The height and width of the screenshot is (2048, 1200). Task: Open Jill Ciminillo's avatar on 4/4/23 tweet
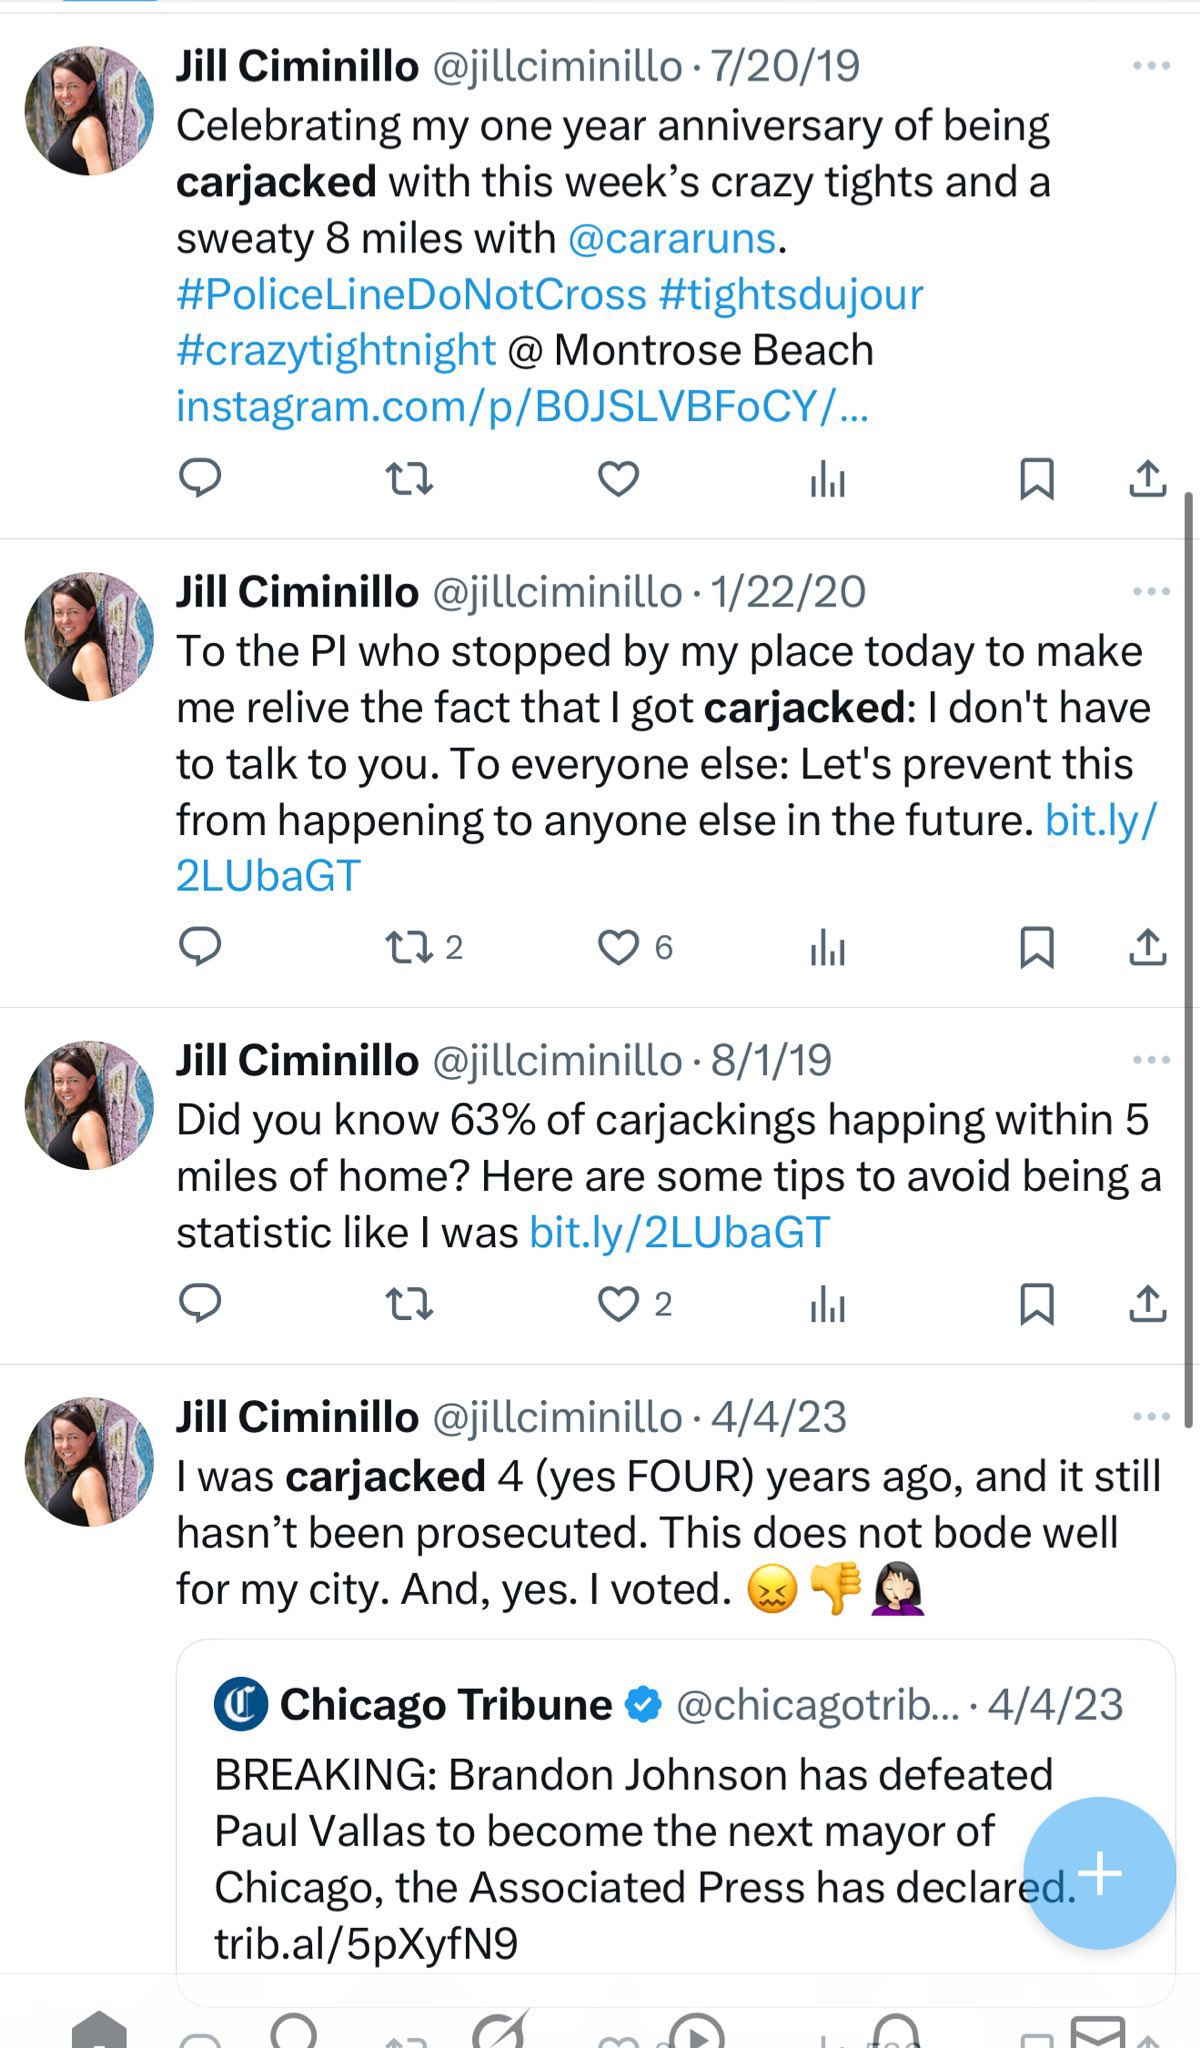pyautogui.click(x=89, y=1461)
